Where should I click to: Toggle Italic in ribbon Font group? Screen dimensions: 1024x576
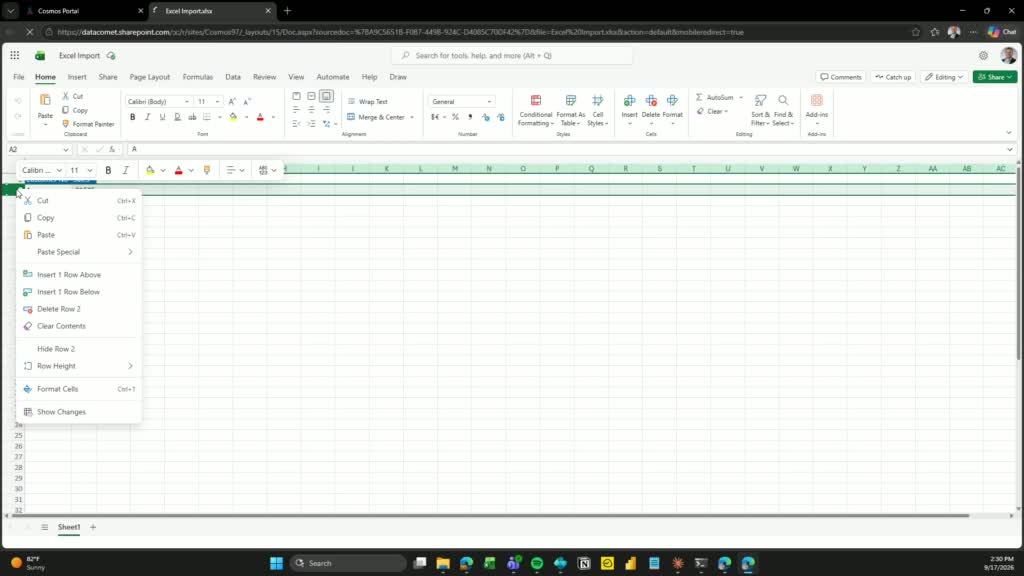148,117
